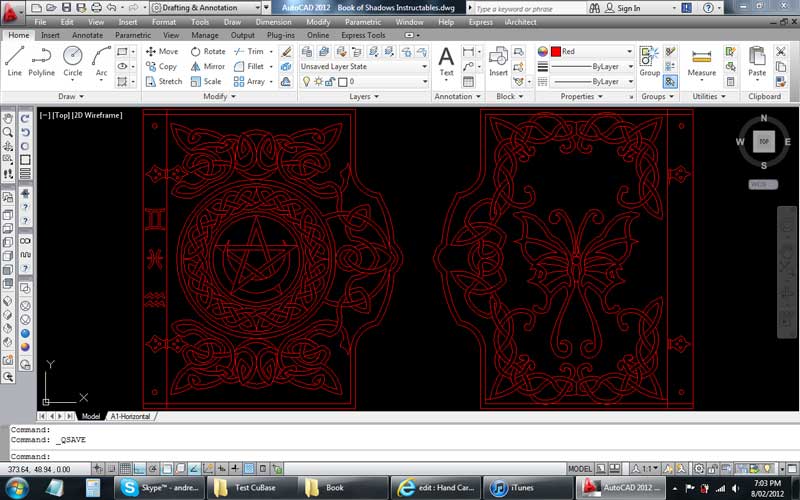The image size is (800, 500).
Task: Expand the Draw panel
Action: point(71,96)
